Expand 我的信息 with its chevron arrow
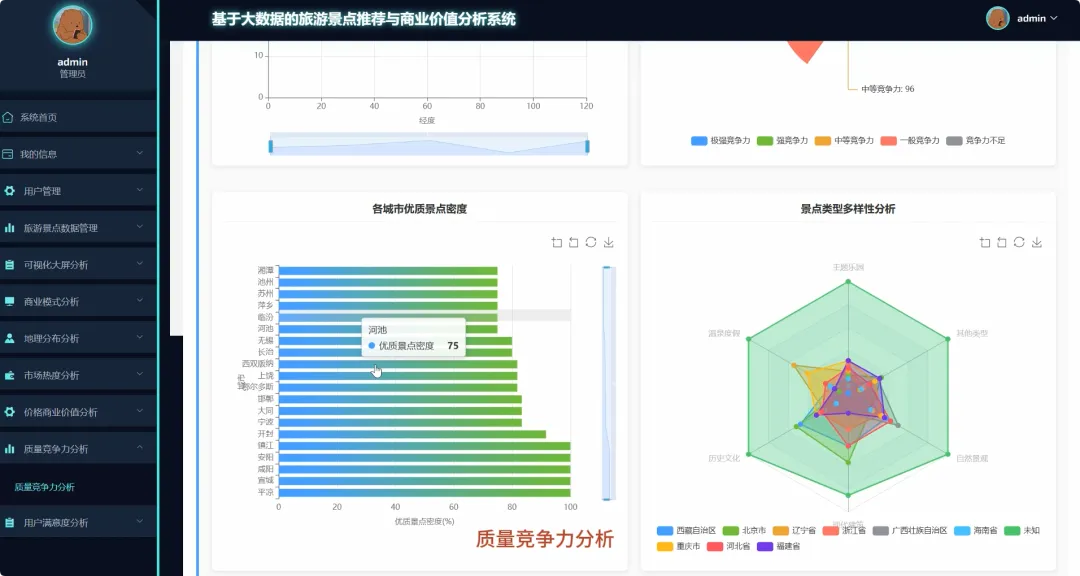This screenshot has height=576, width=1080. pyautogui.click(x=140, y=153)
